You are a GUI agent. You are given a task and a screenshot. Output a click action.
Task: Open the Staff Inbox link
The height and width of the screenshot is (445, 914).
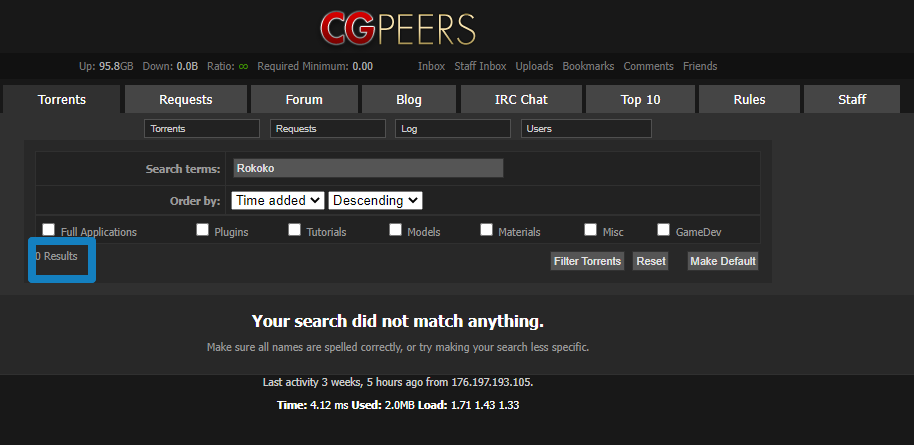tap(480, 66)
